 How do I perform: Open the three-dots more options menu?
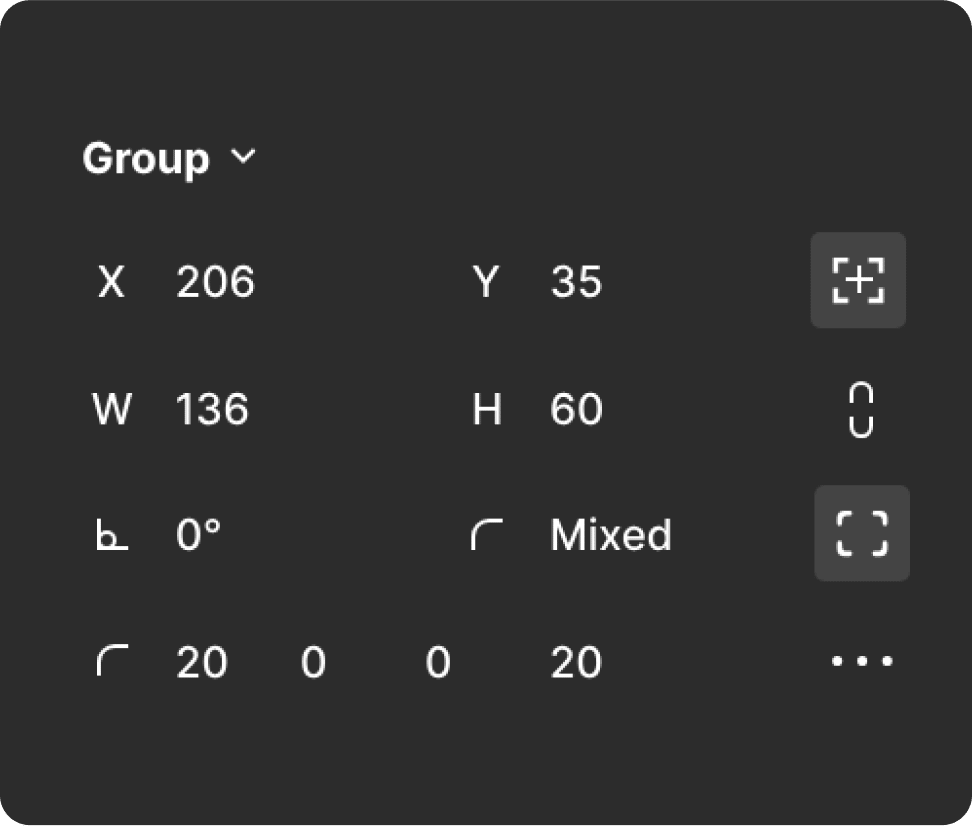coord(862,661)
